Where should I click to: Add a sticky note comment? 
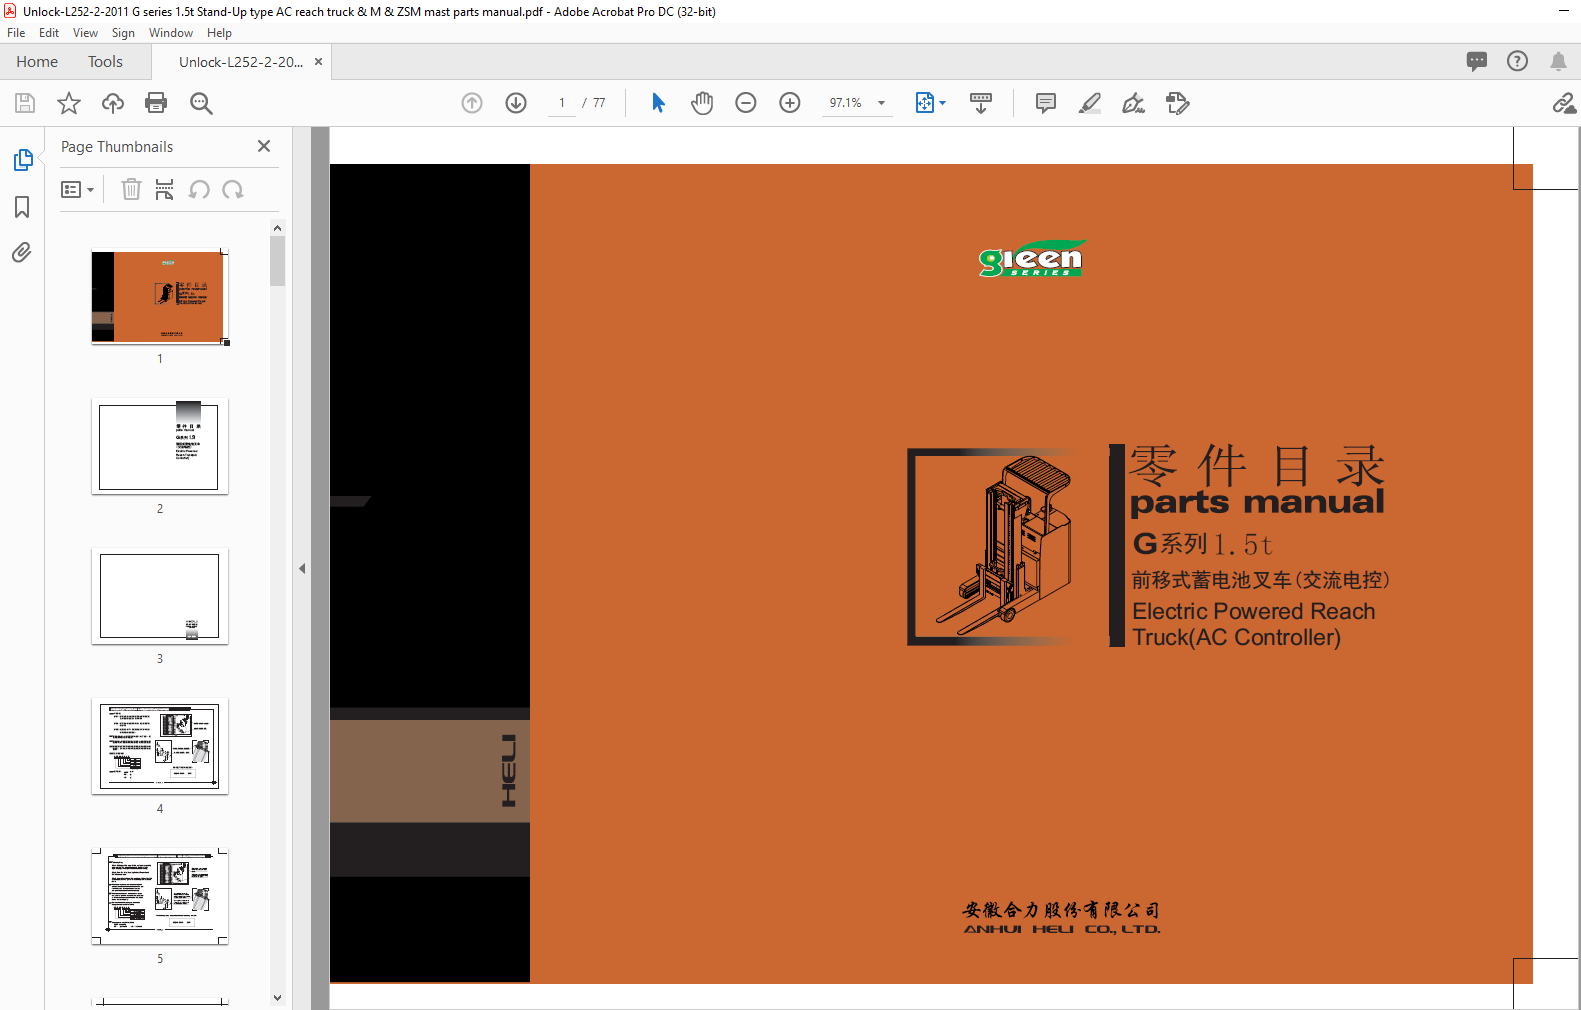1046,103
